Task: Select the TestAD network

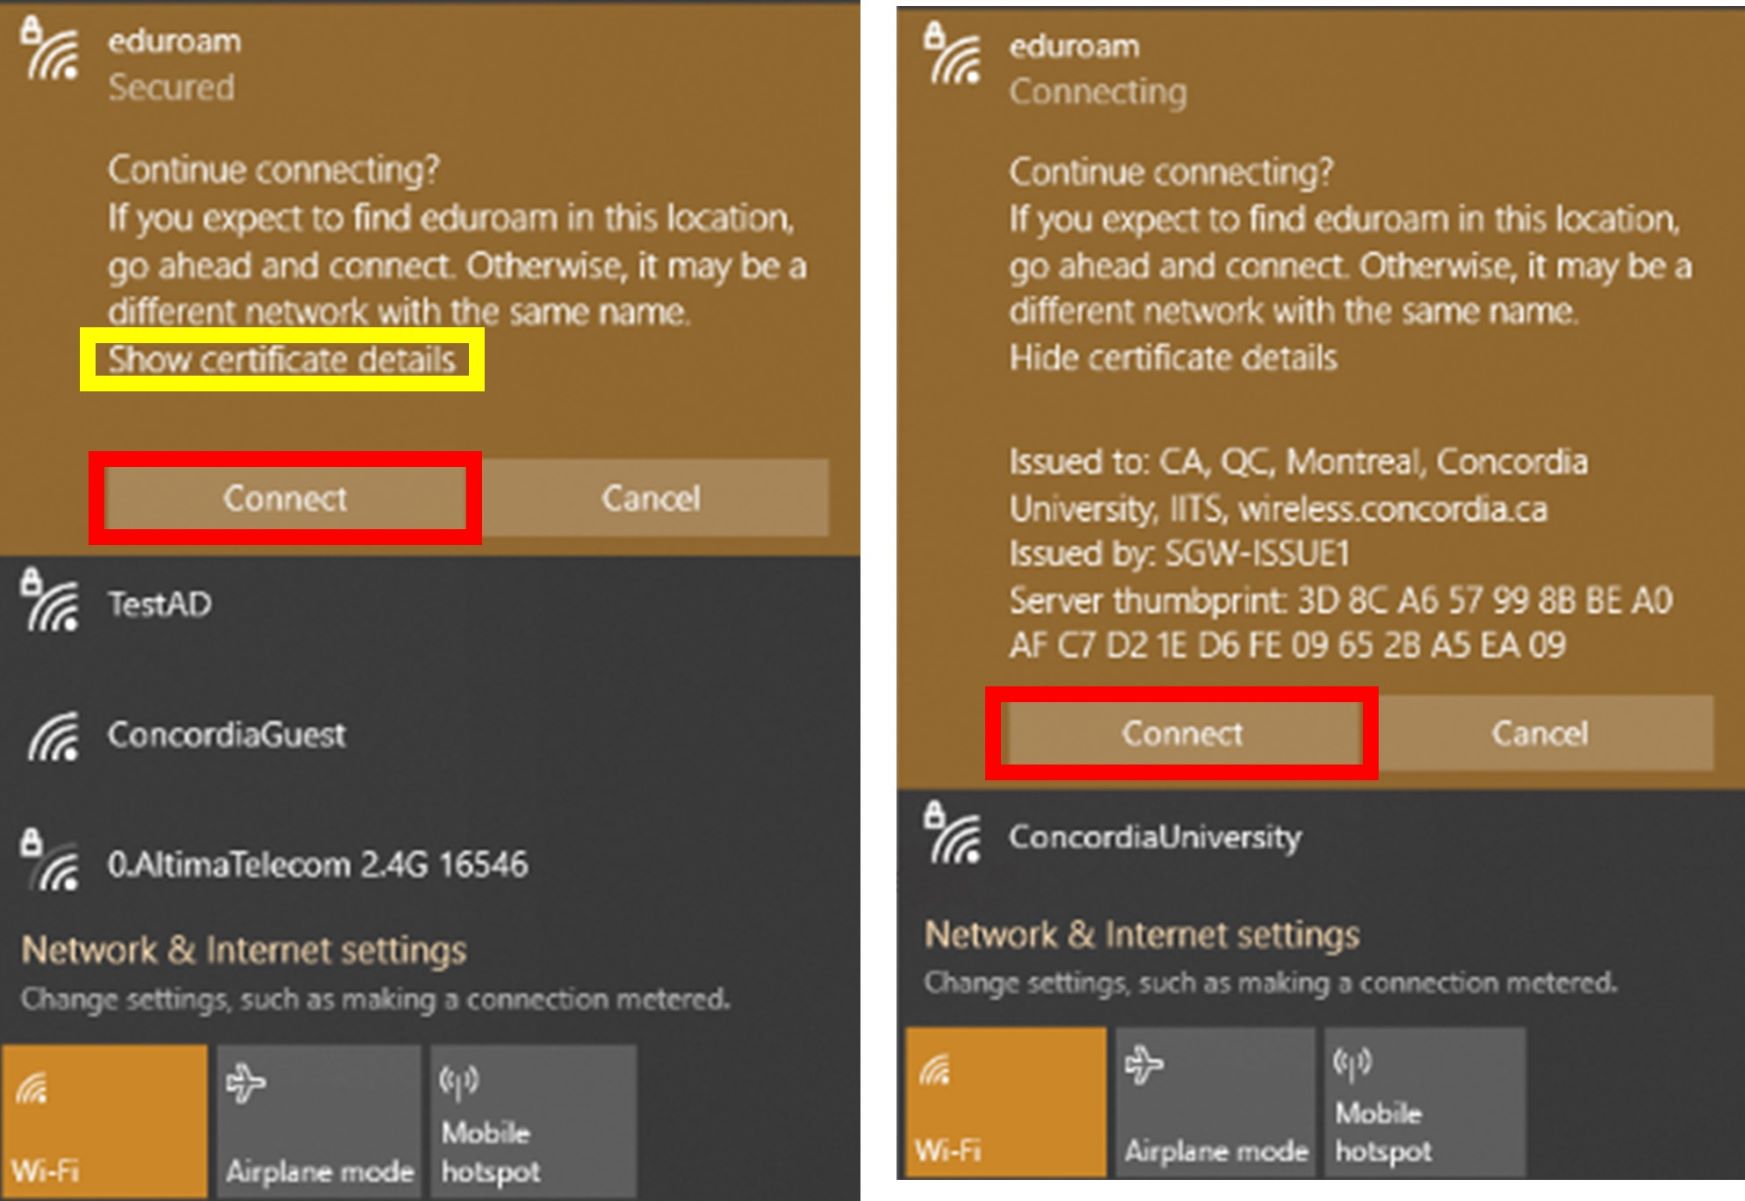Action: (x=430, y=604)
